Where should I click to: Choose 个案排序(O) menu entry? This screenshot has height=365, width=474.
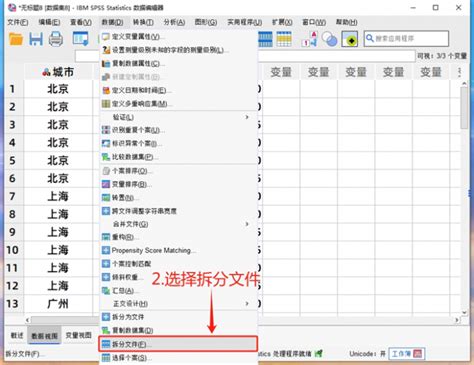(x=179, y=171)
